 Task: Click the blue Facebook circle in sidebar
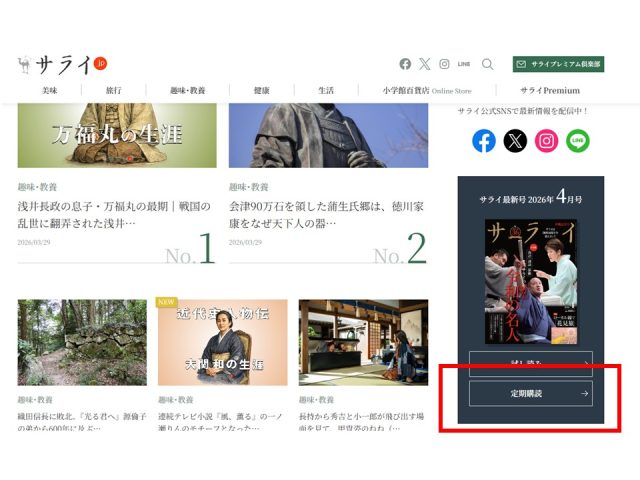click(484, 141)
